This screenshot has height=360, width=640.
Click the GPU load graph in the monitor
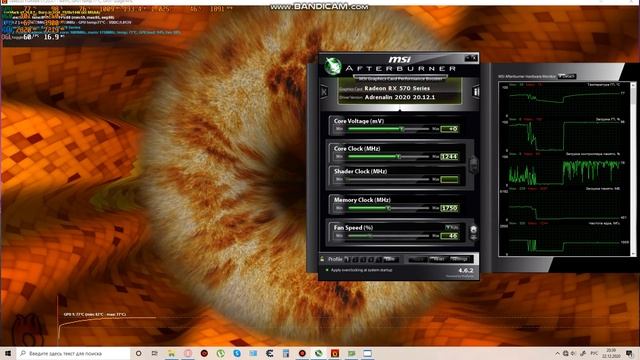[565, 136]
